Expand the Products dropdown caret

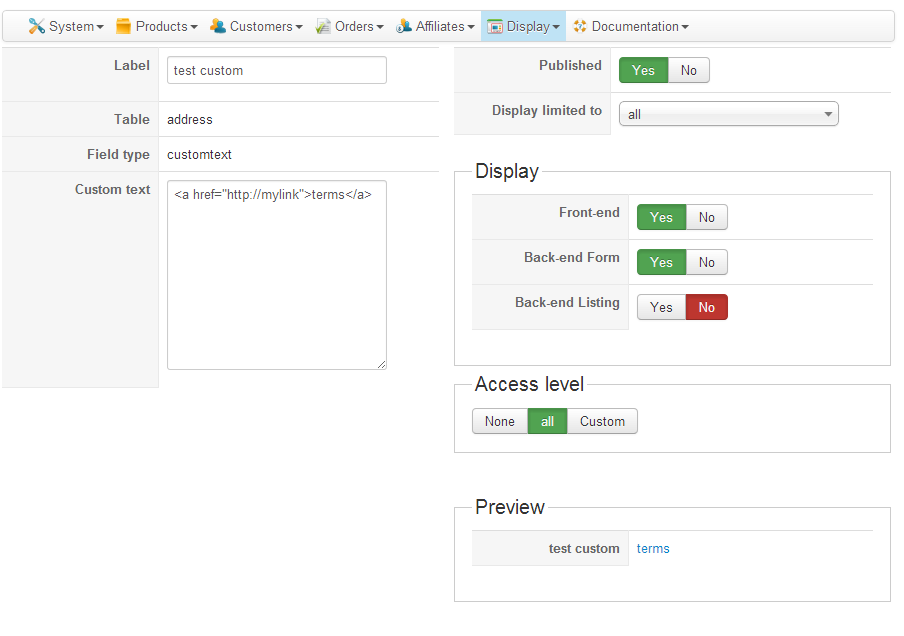coord(194,27)
